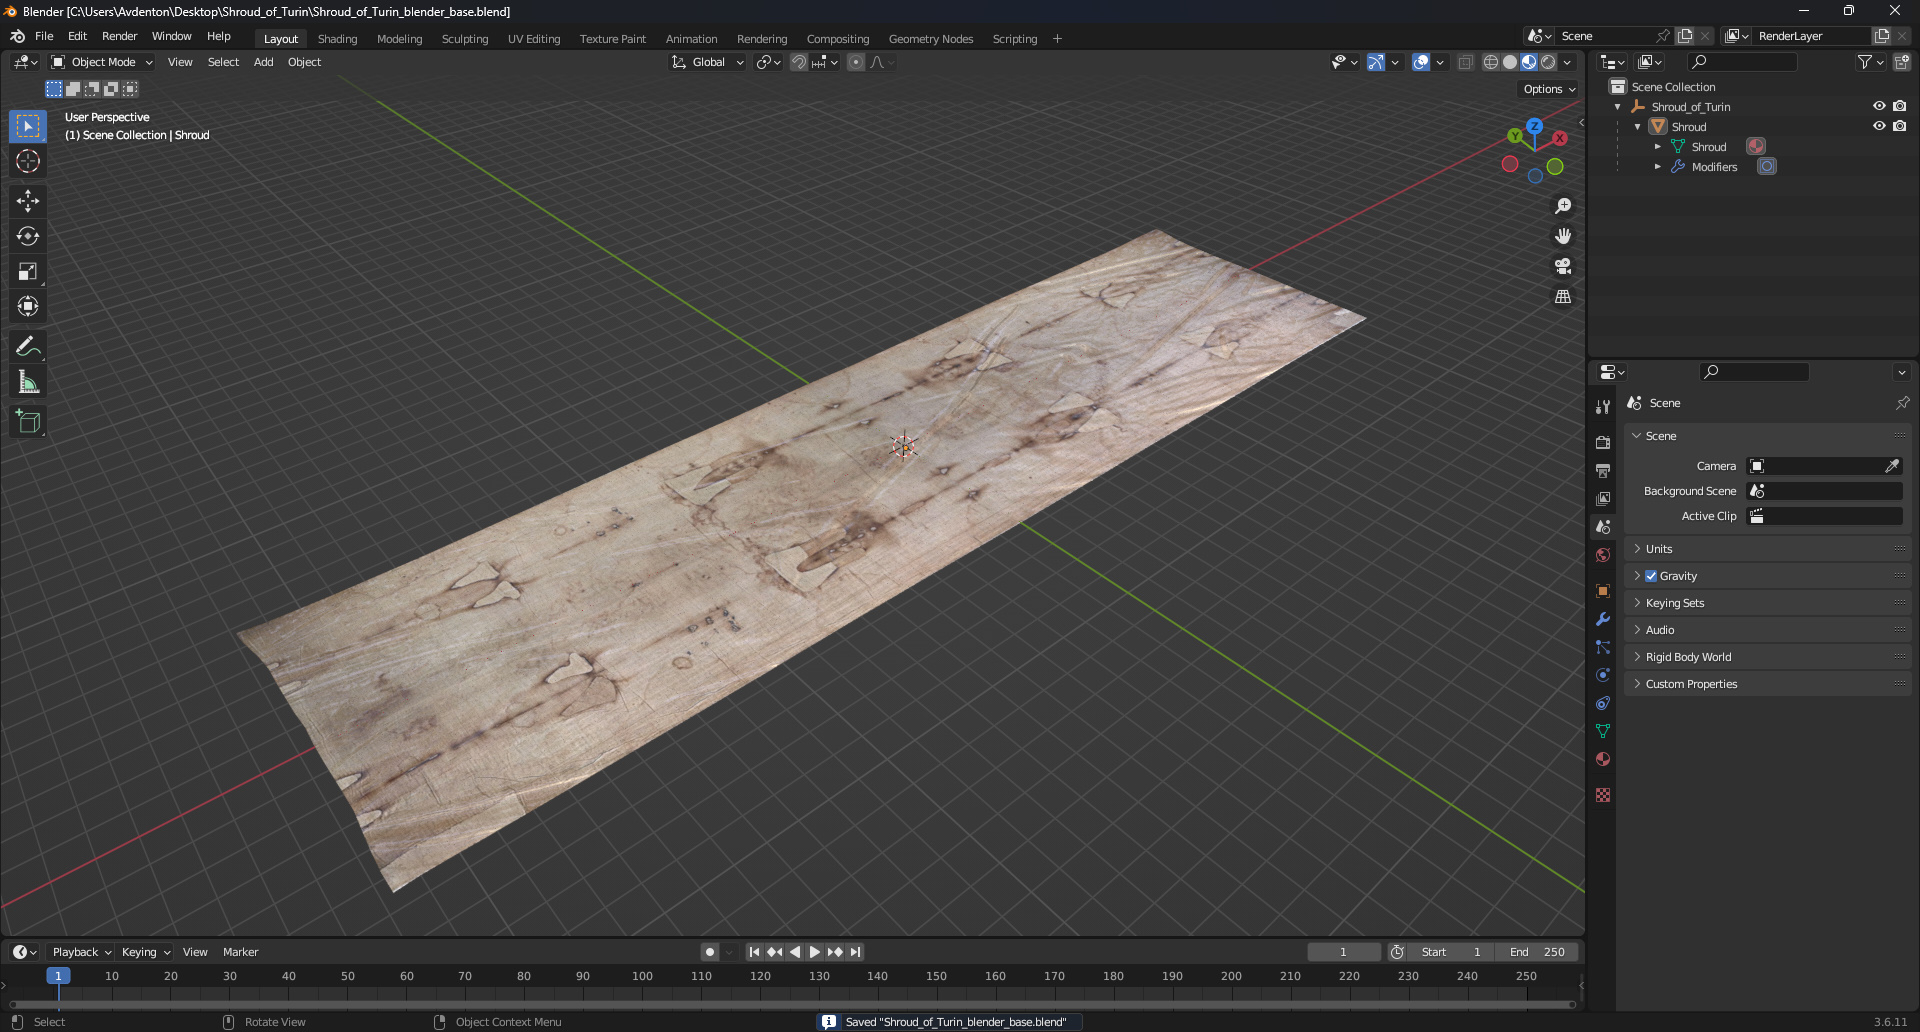Select the Rotate tool
Viewport: 1920px width, 1032px height.
[x=28, y=236]
